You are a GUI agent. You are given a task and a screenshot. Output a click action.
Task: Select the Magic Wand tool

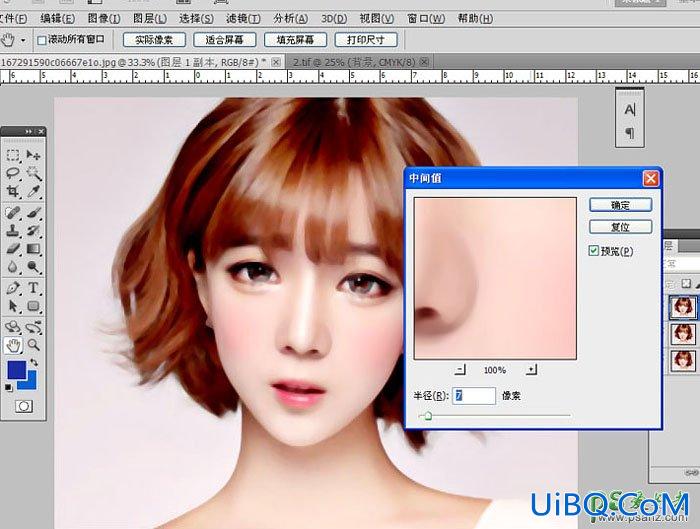[x=33, y=173]
